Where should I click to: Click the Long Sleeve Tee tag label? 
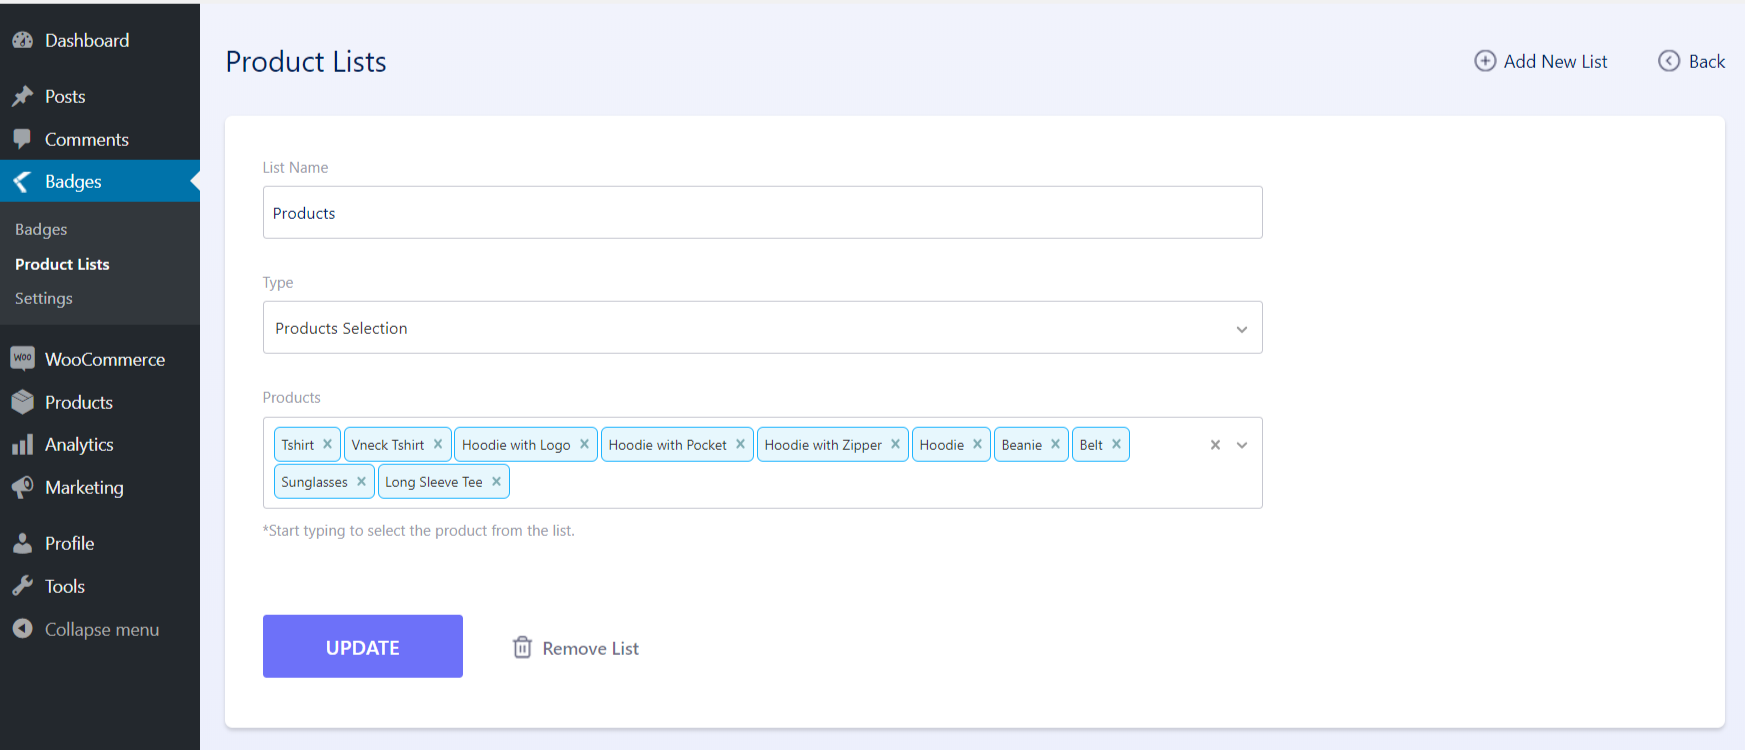434,482
